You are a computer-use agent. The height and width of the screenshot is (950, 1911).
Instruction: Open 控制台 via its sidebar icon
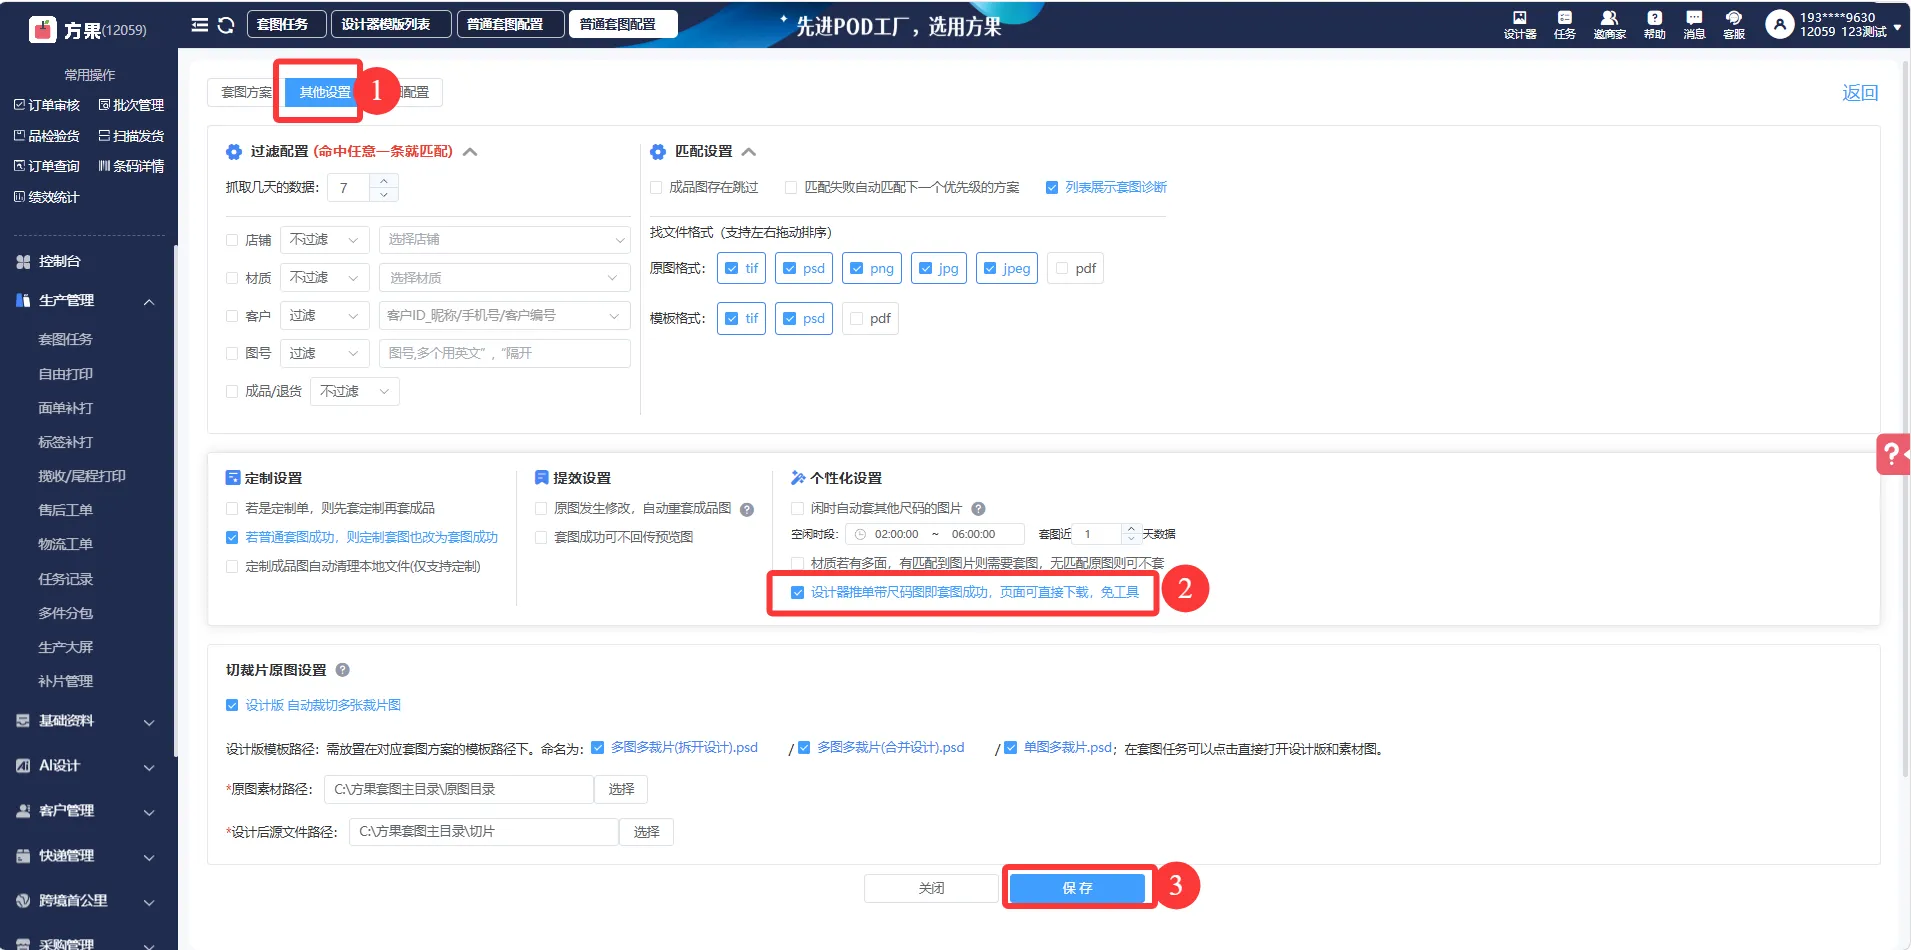click(x=23, y=262)
